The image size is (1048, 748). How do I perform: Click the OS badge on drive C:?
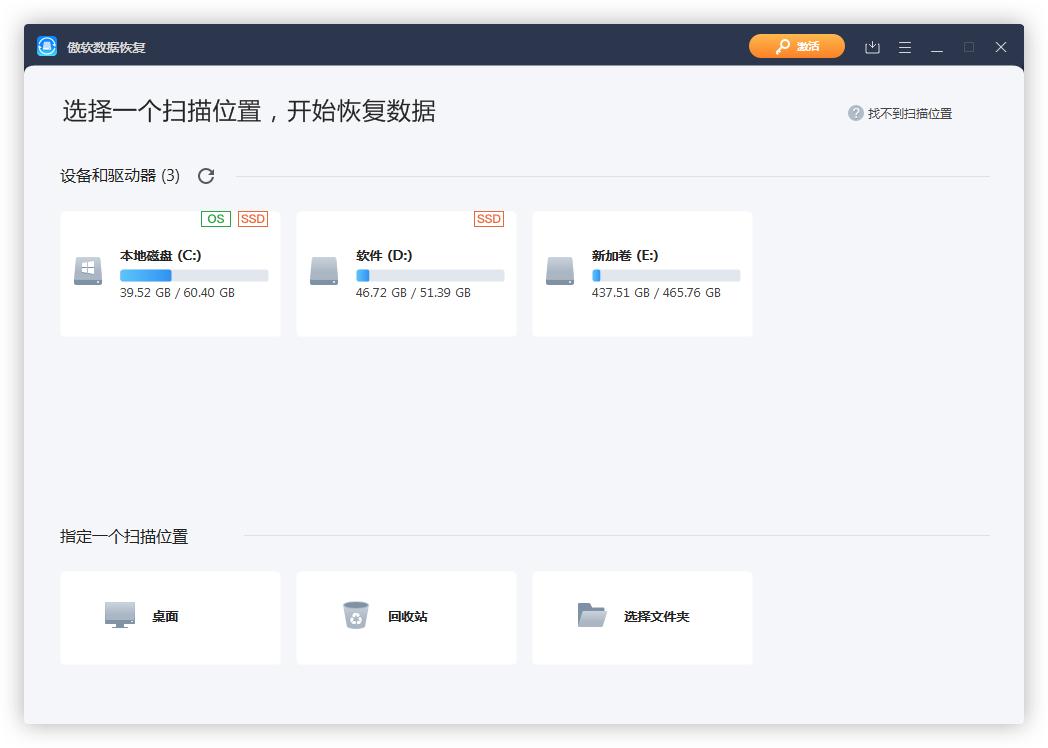point(215,218)
